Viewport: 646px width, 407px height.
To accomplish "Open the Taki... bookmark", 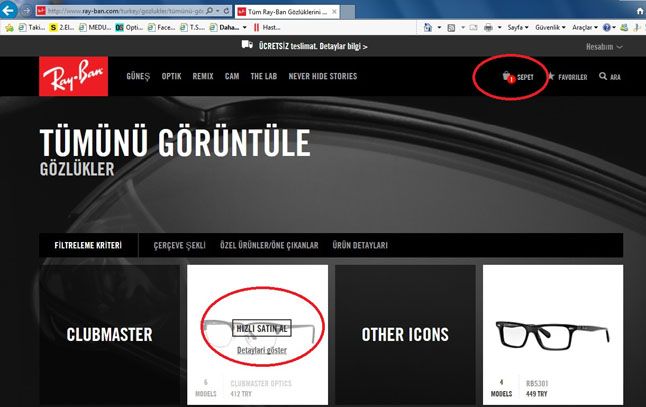I will (32, 28).
